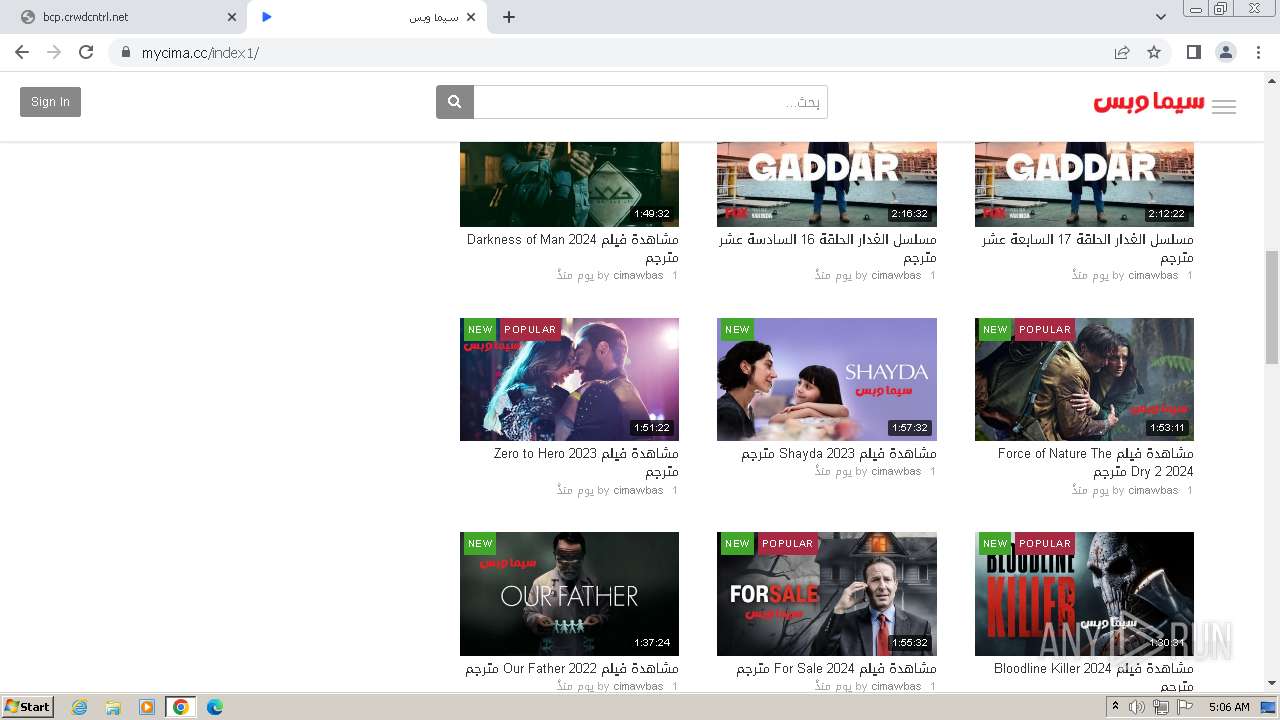The width and height of the screenshot is (1280, 720).
Task: Open For Sale 2024 title link
Action: [837, 668]
